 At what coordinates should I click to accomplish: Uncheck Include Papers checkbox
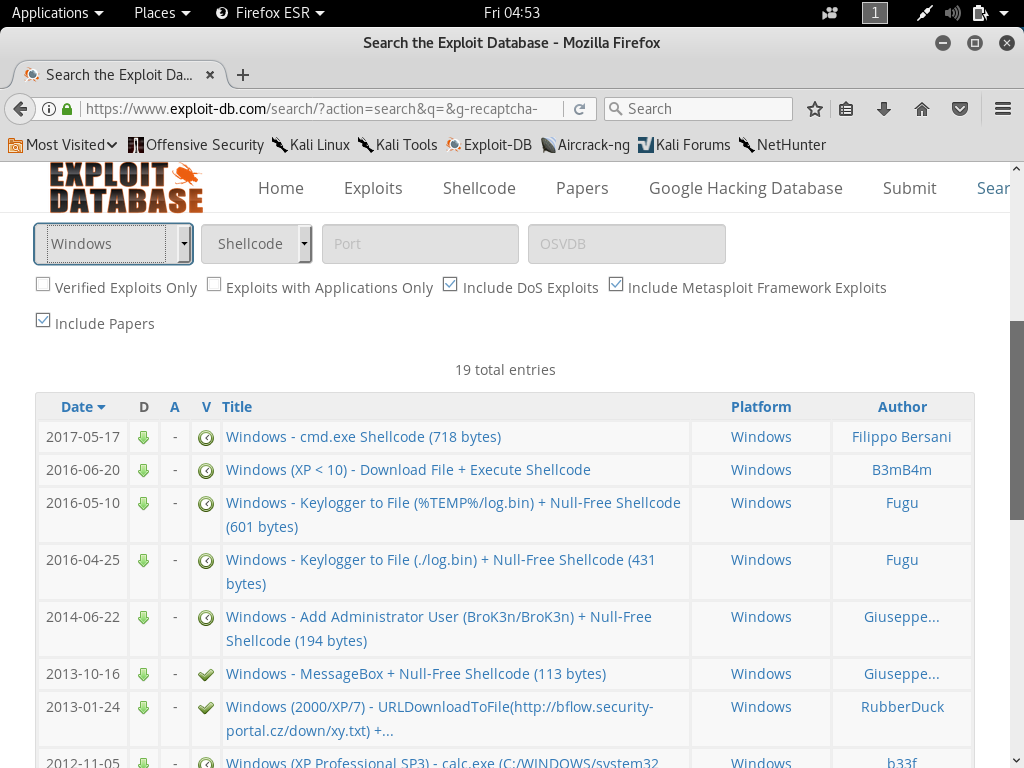pos(43,320)
